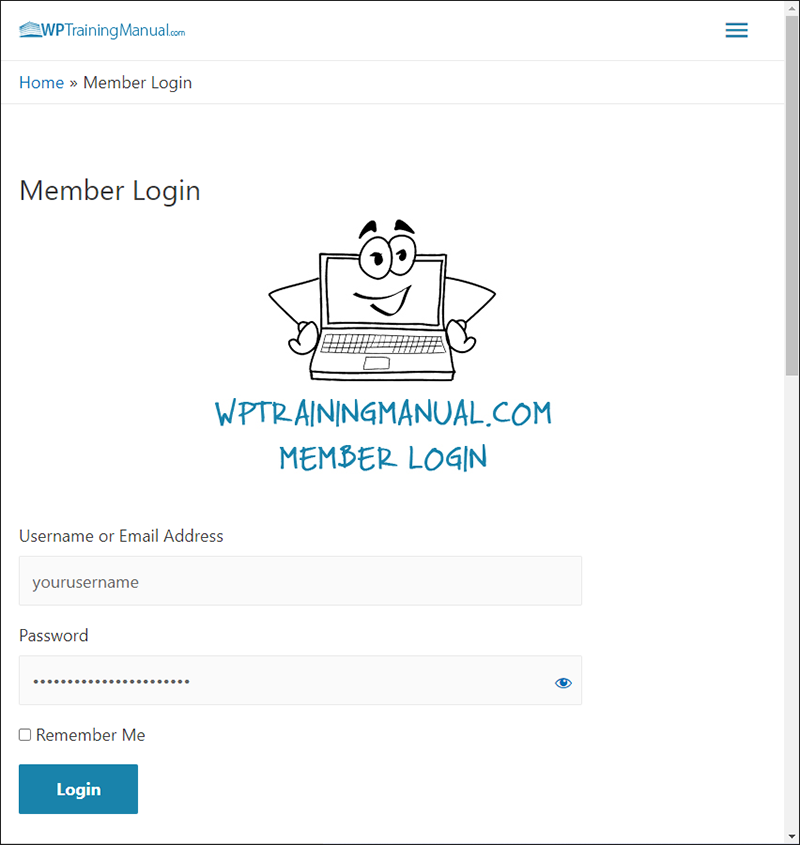Viewport: 800px width, 845px height.
Task: Show password with the eye icon
Action: point(563,683)
